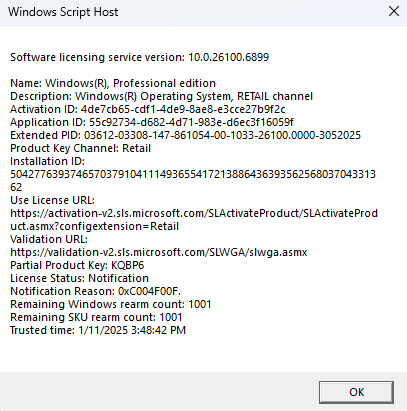Click the Description line mentioning RETAIL channel
This screenshot has height=411, width=407.
(161, 96)
